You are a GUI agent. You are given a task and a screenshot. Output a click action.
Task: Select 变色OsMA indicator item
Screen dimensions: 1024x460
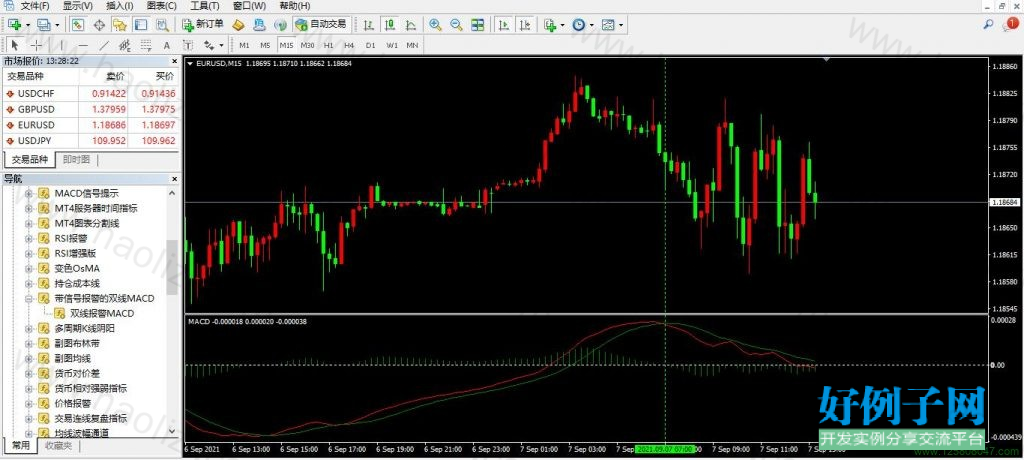click(x=76, y=269)
